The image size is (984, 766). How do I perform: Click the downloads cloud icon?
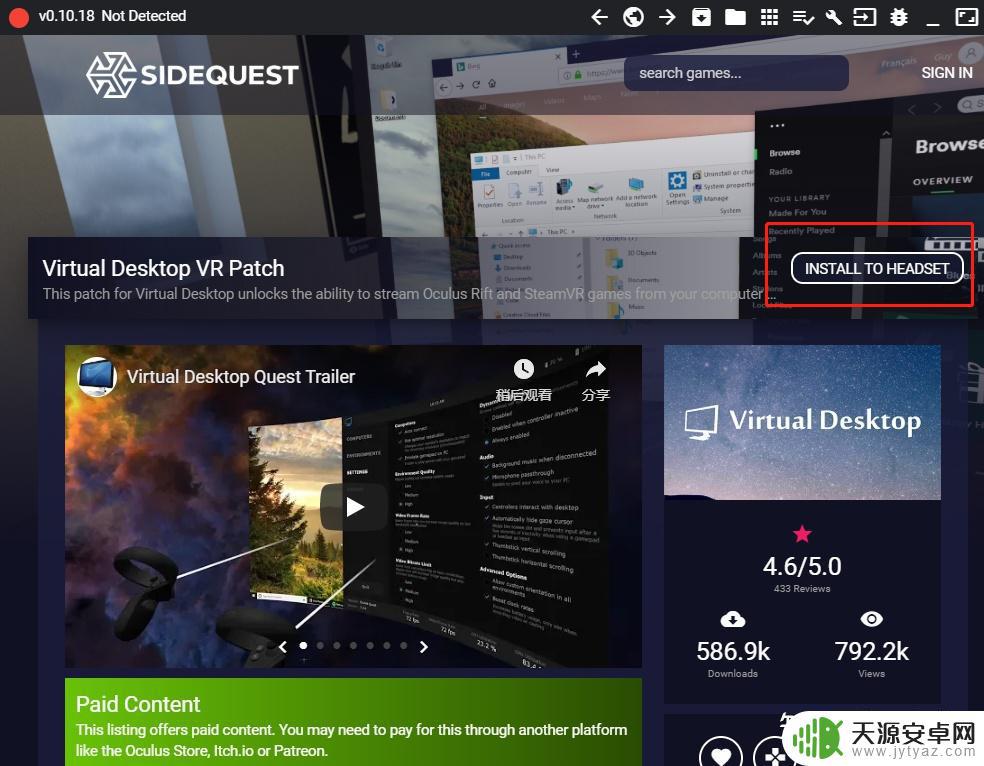click(732, 620)
